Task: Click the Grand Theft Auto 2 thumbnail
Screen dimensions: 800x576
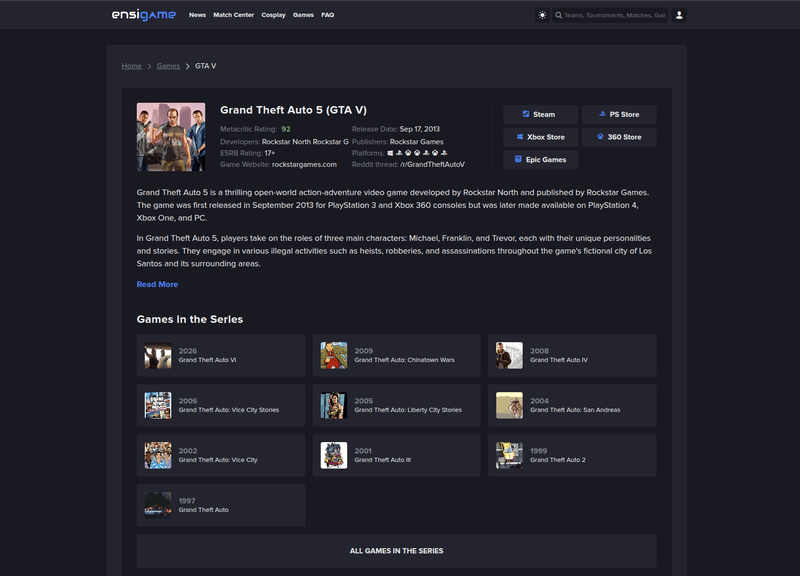Action: [509, 455]
